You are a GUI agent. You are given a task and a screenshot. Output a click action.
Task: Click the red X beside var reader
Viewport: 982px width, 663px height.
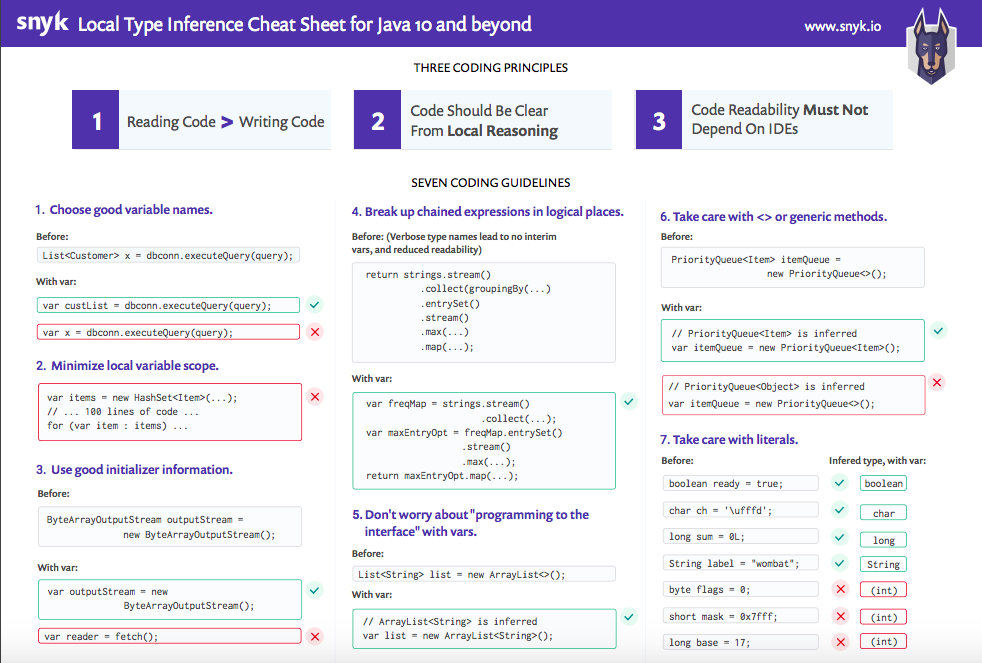click(315, 636)
